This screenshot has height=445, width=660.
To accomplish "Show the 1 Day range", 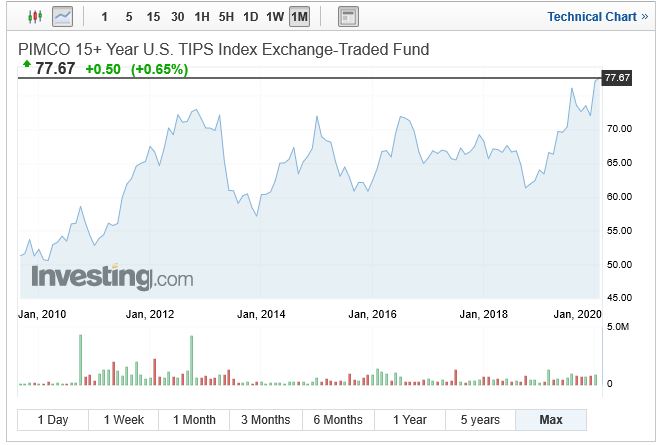I will (x=53, y=420).
